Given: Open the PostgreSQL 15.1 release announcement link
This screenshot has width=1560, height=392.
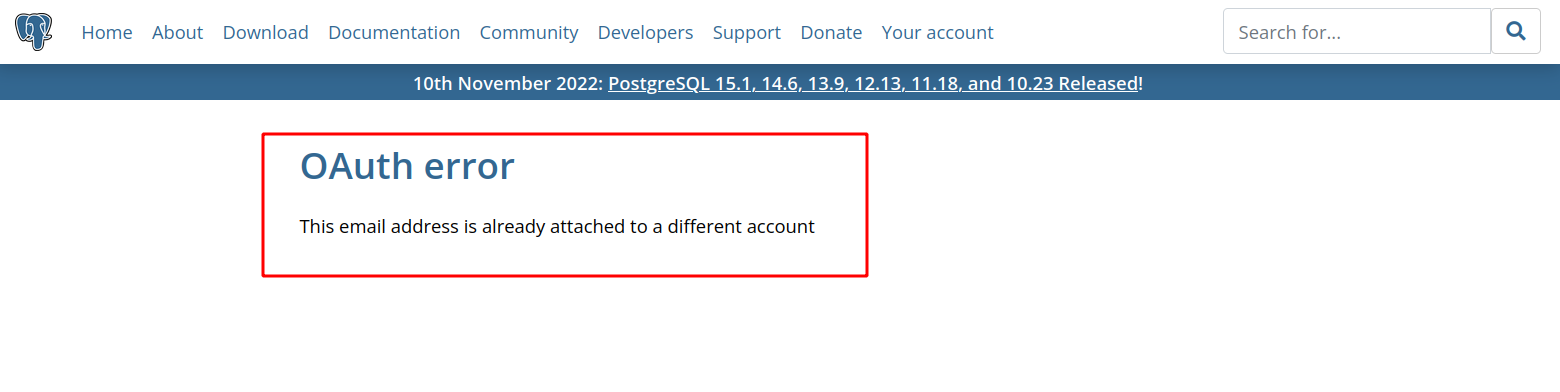Looking at the screenshot, I should point(873,83).
